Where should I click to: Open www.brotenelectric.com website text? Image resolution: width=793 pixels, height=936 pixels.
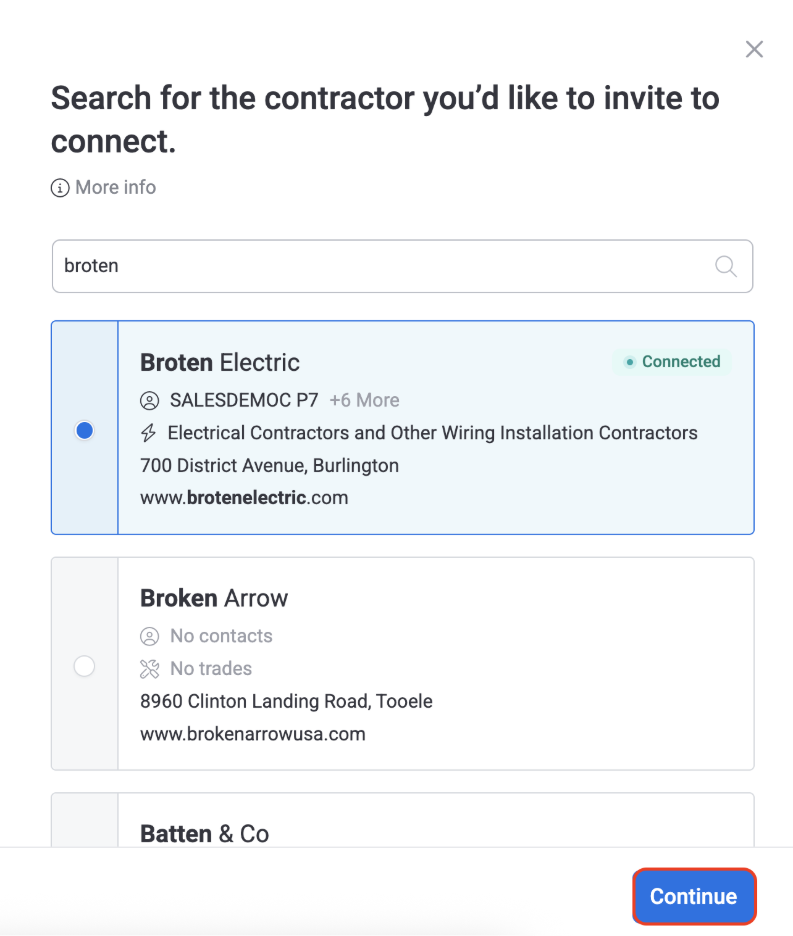pyautogui.click(x=244, y=498)
